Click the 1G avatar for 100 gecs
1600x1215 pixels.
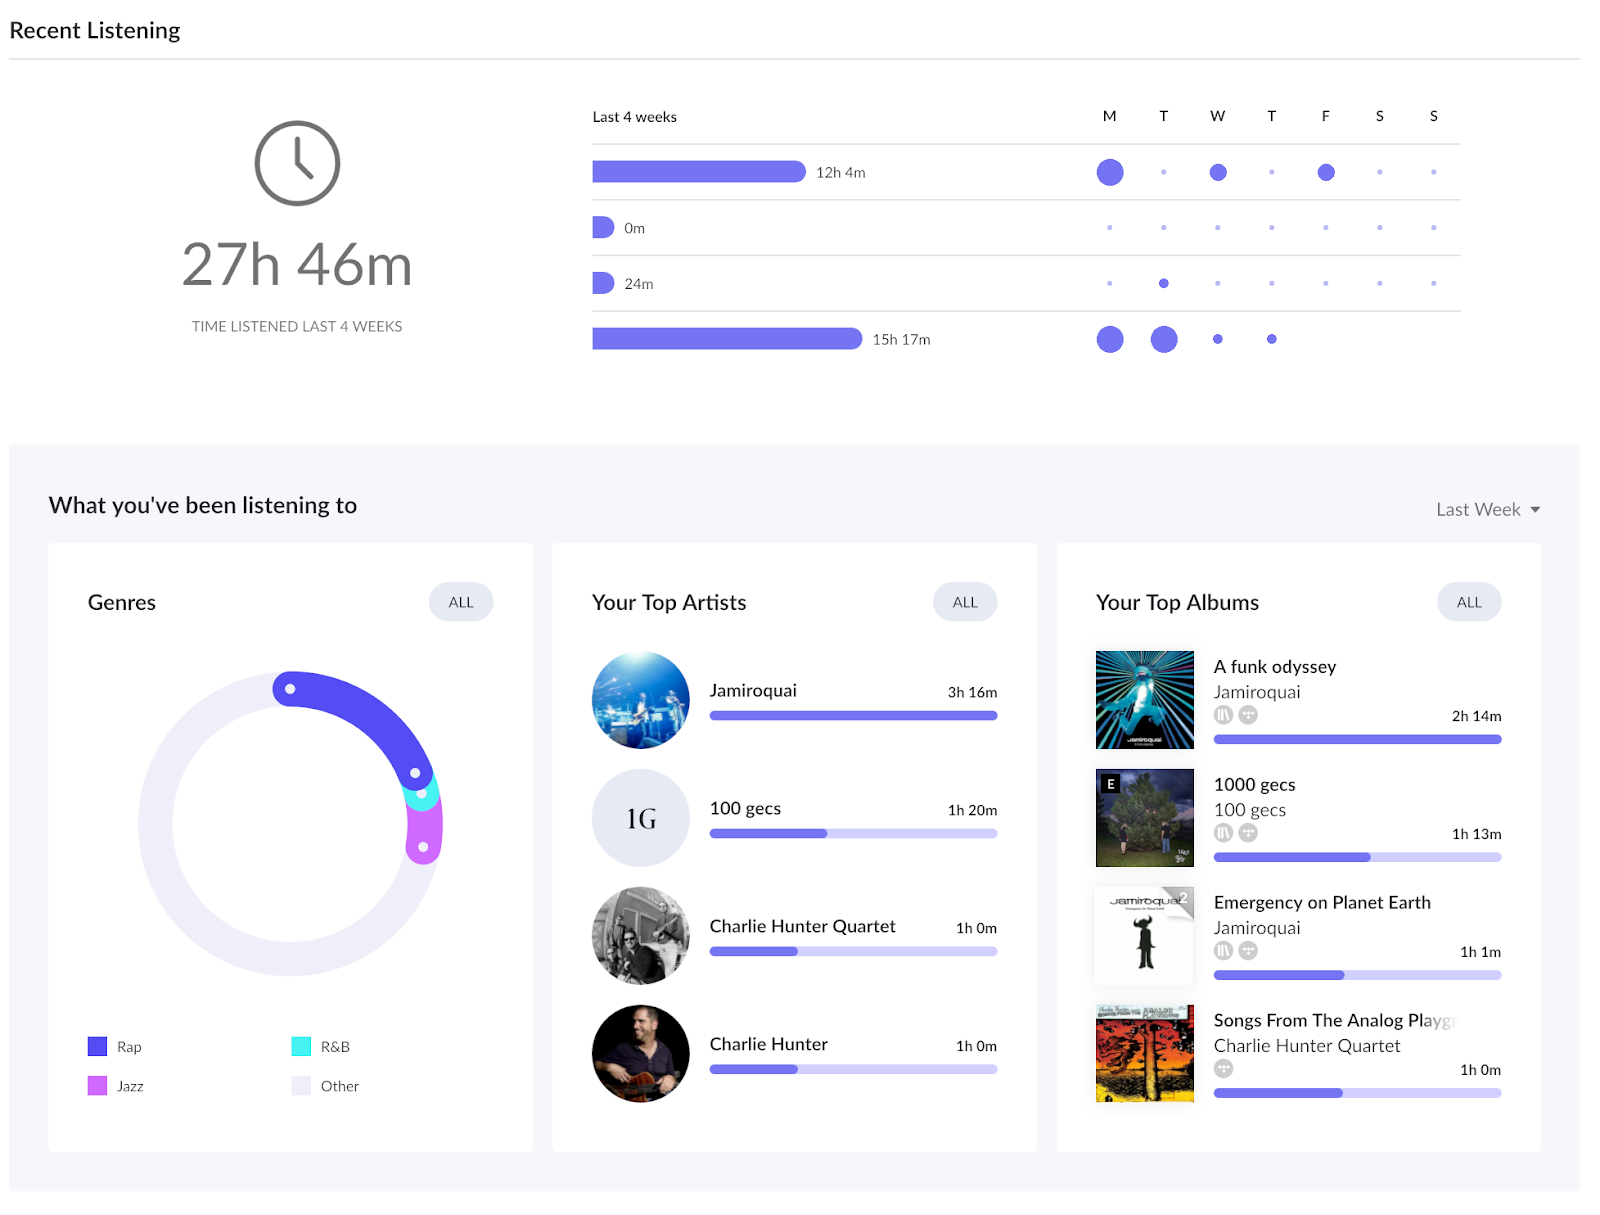coord(640,817)
